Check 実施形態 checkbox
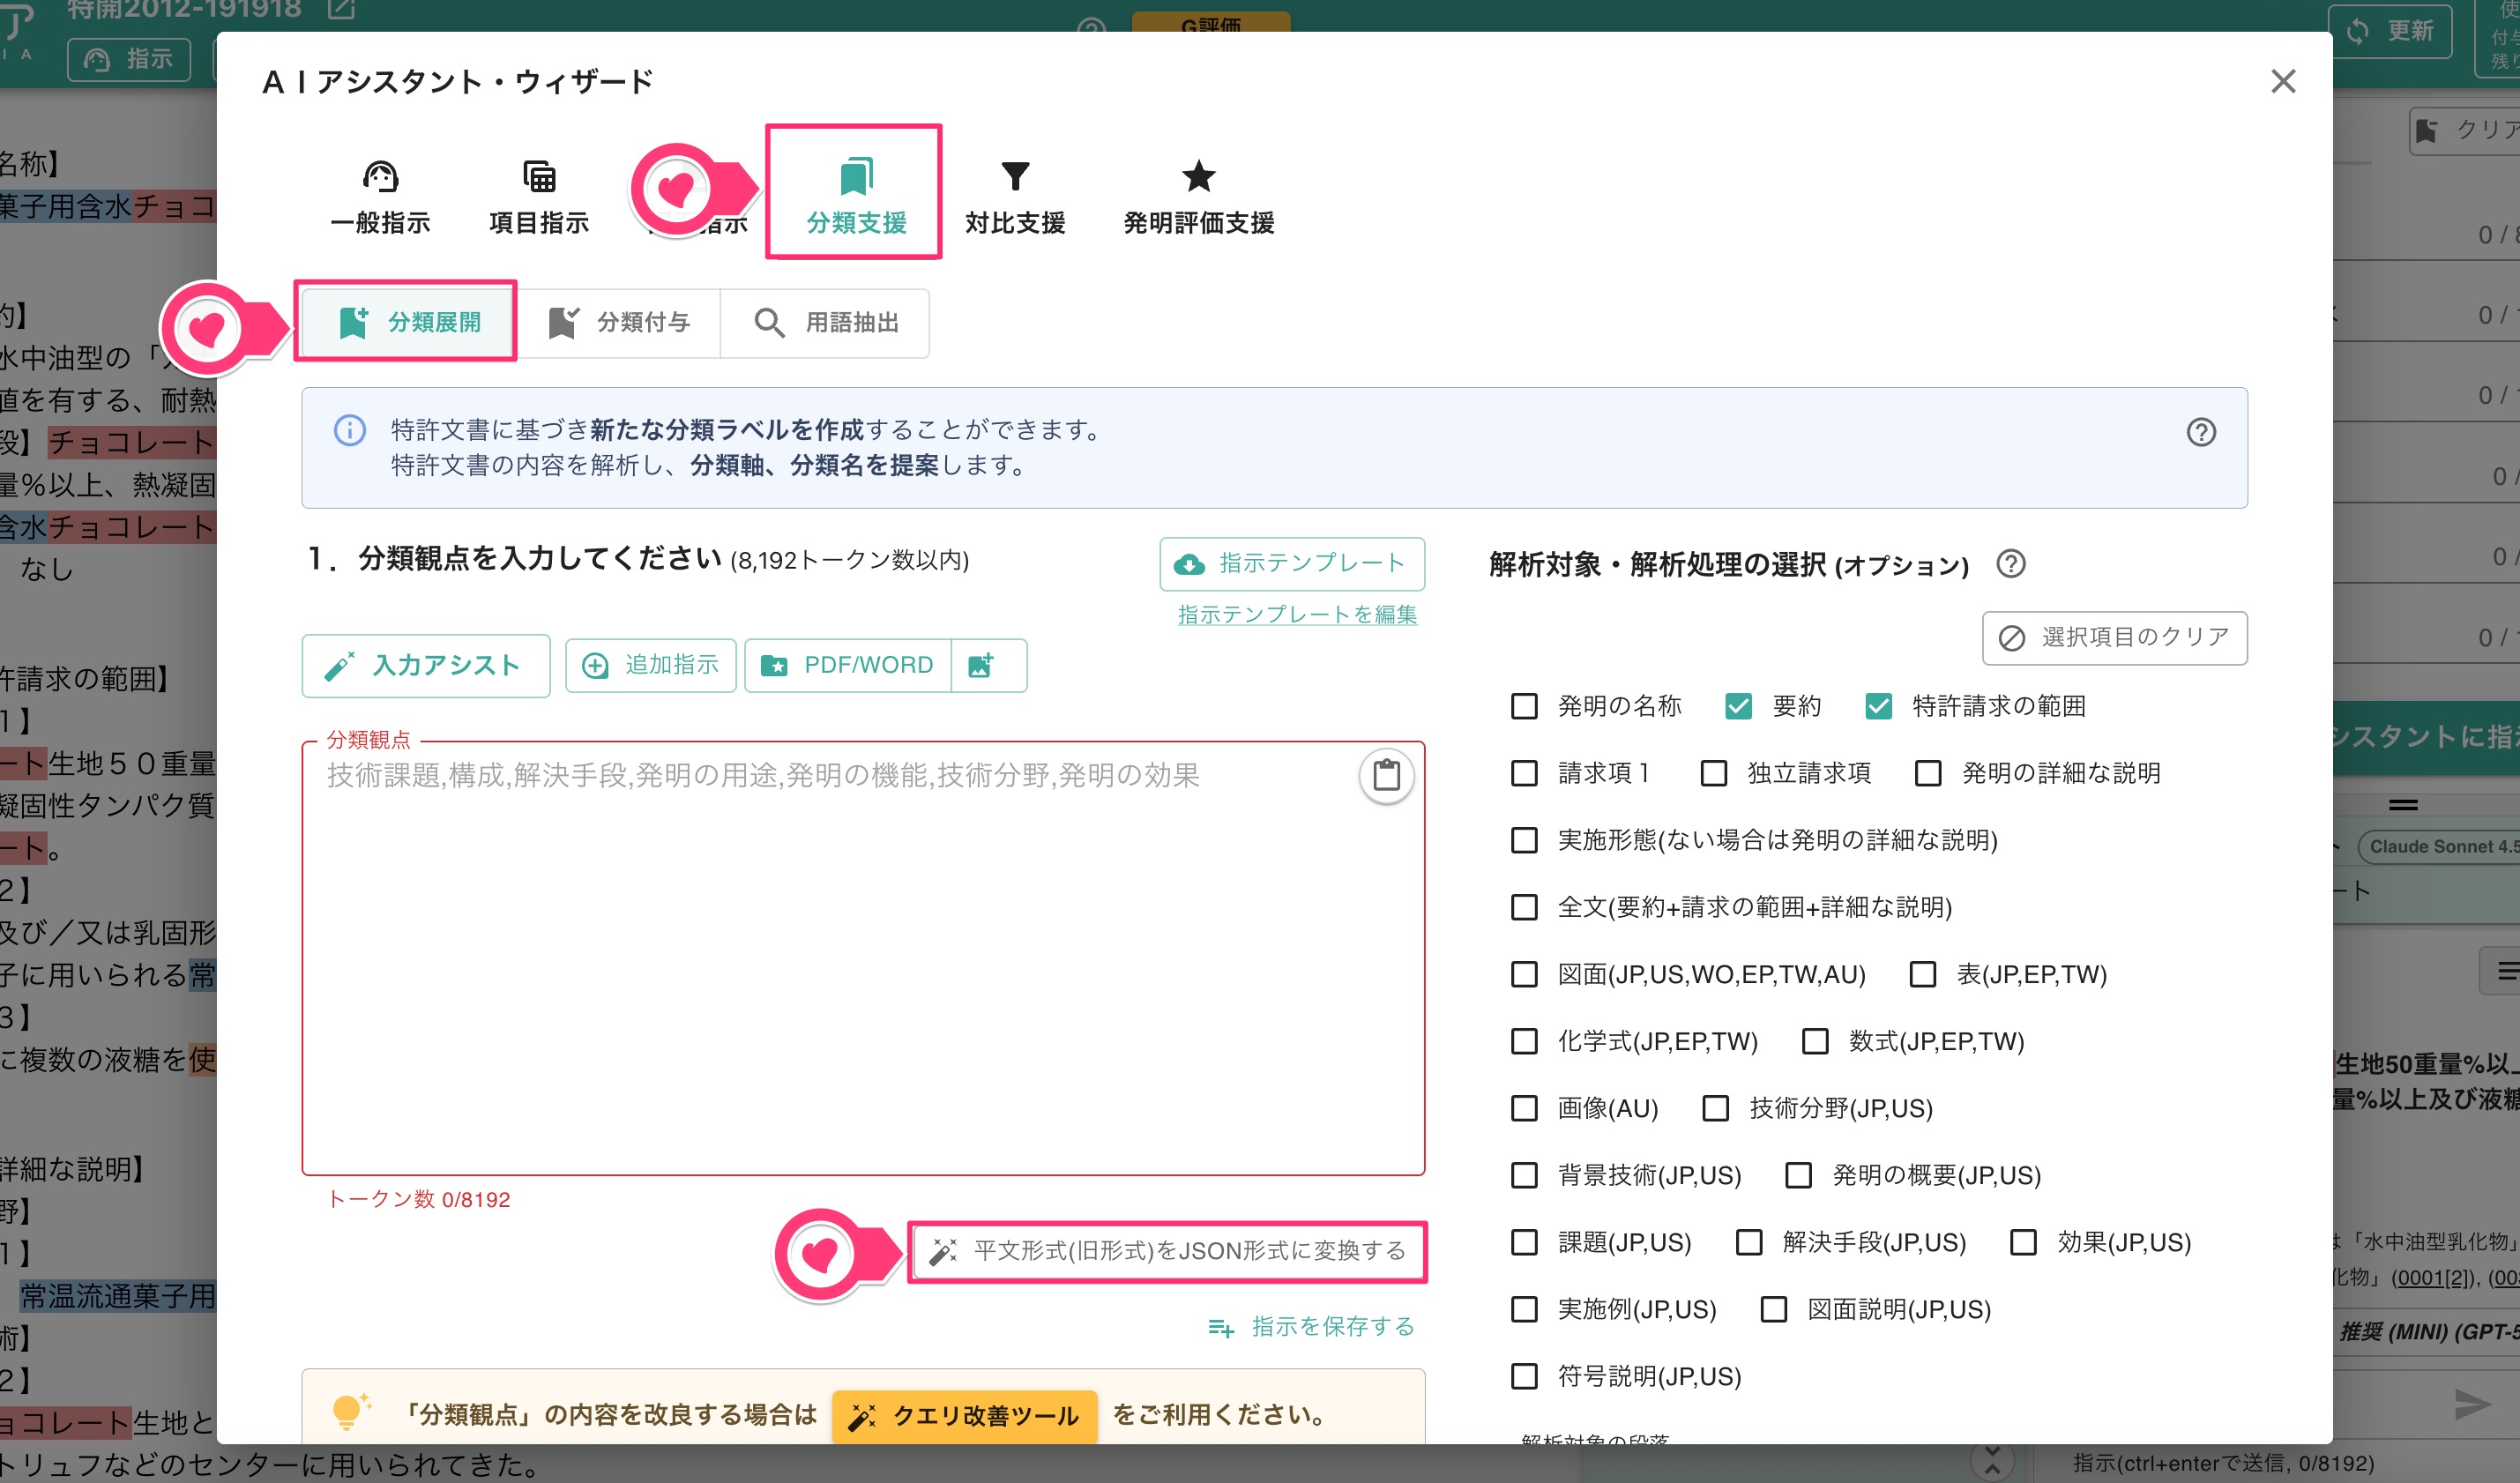Screen dimensions: 2520x1483 [1523, 840]
